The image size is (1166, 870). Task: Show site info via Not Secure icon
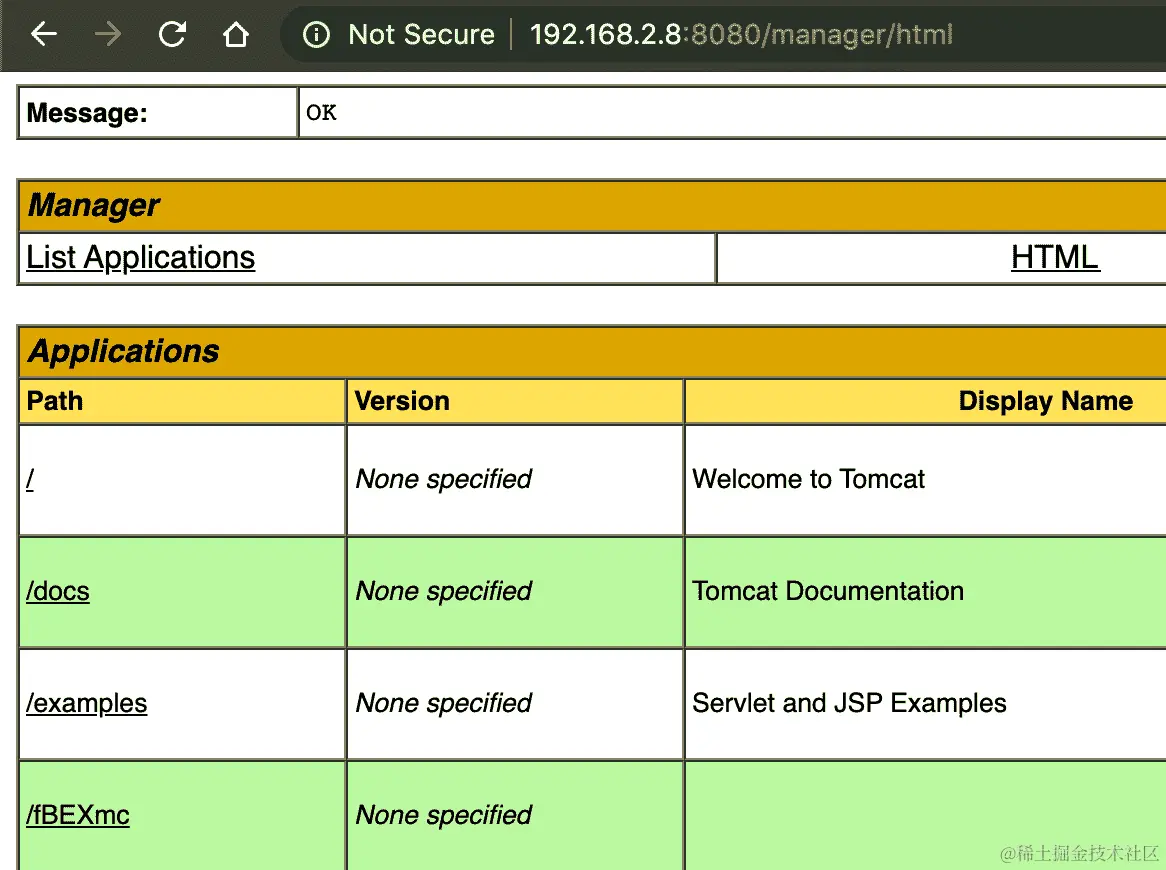(x=316, y=34)
